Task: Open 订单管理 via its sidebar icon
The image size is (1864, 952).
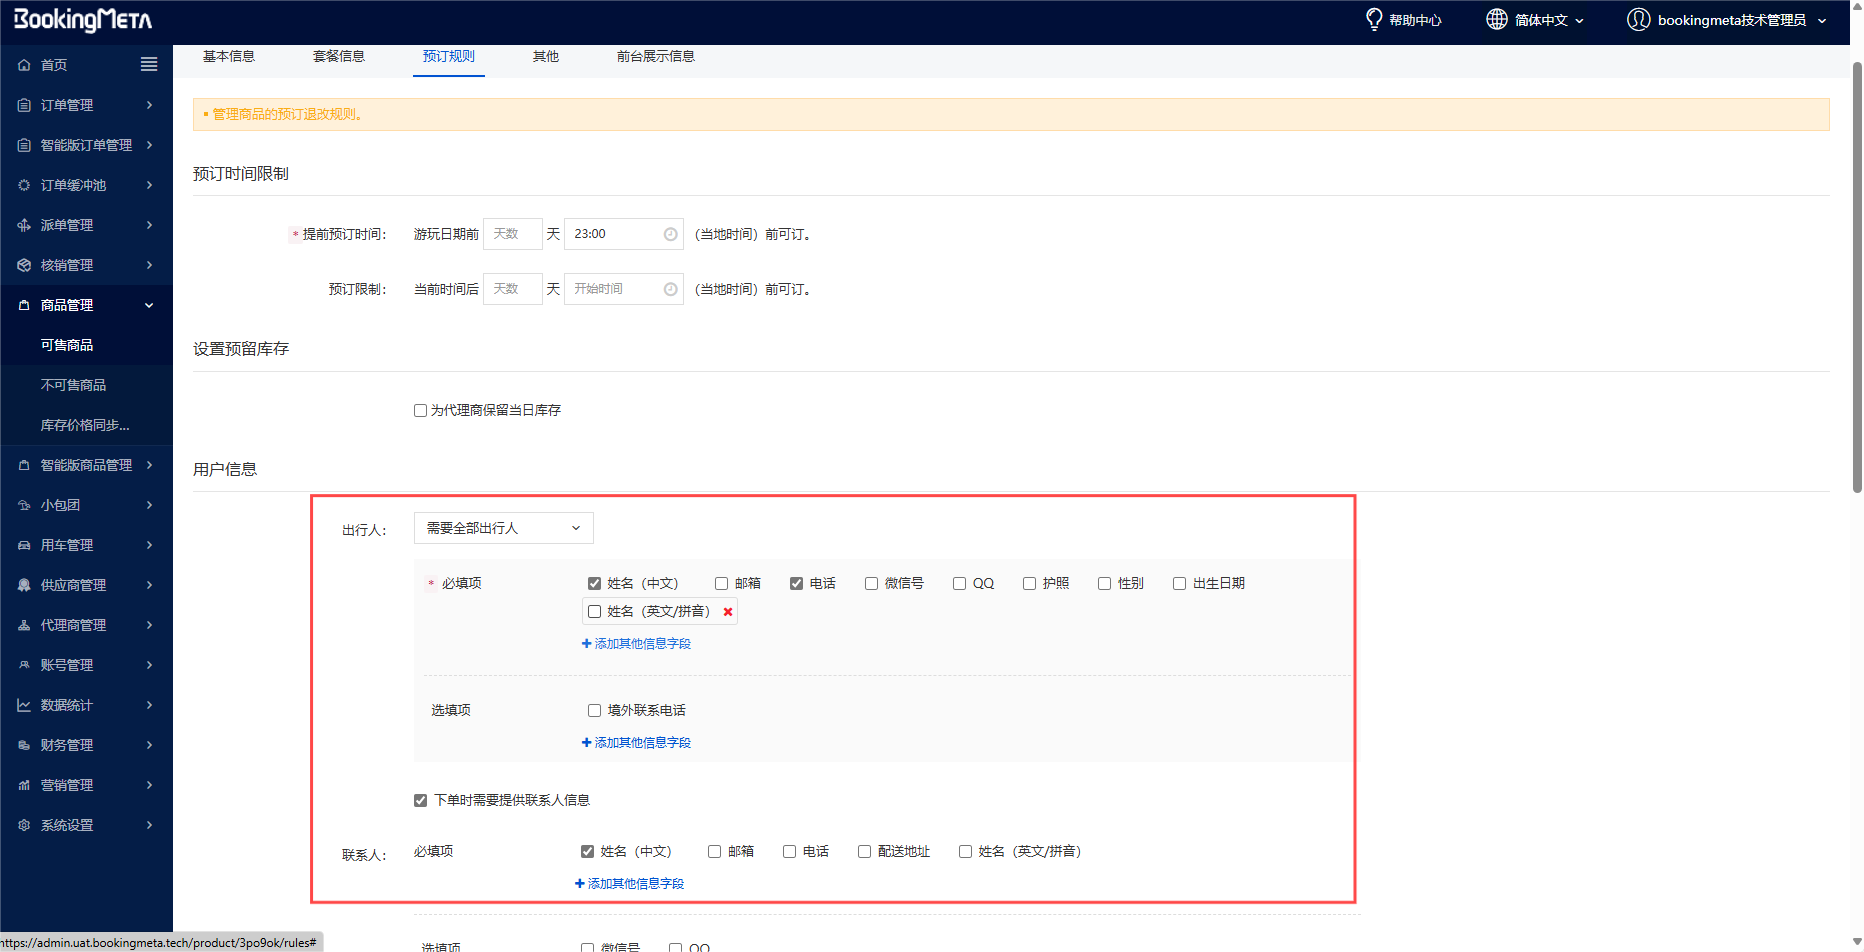Action: [24, 104]
